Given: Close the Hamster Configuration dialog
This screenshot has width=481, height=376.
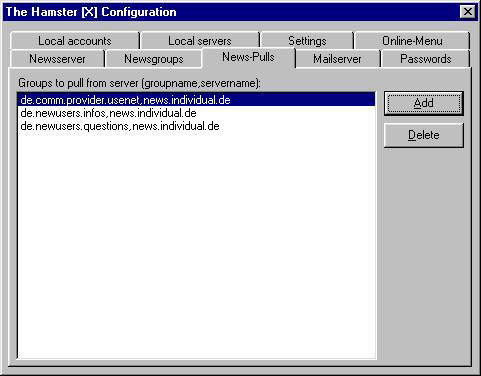Looking at the screenshot, I should point(467,12).
